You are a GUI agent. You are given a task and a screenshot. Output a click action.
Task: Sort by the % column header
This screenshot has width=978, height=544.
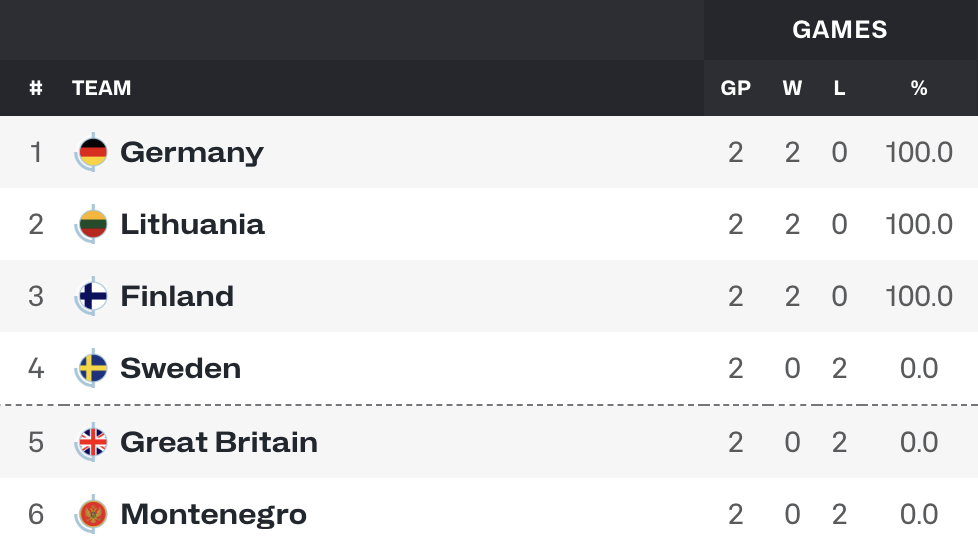(x=919, y=88)
